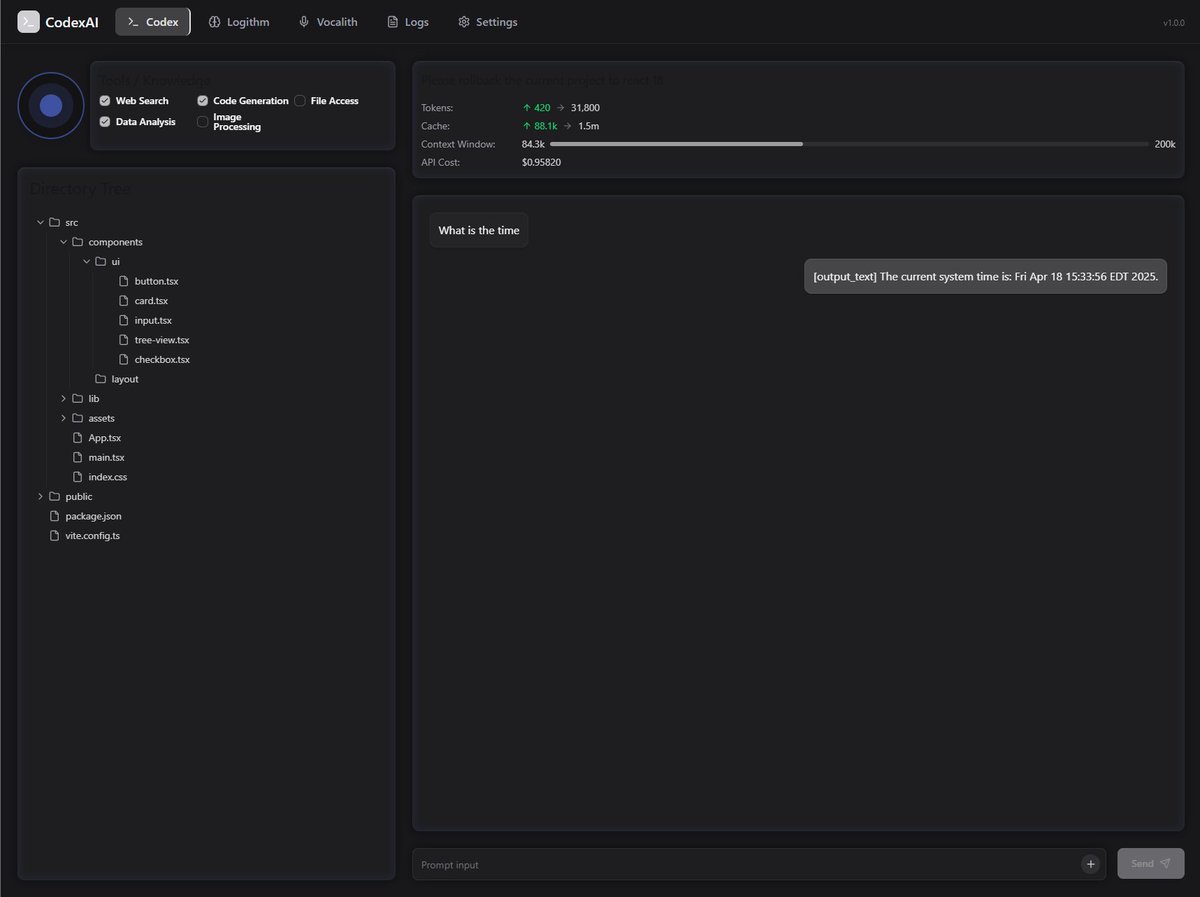The width and height of the screenshot is (1200, 897).
Task: Click the Send button
Action: click(x=1151, y=864)
